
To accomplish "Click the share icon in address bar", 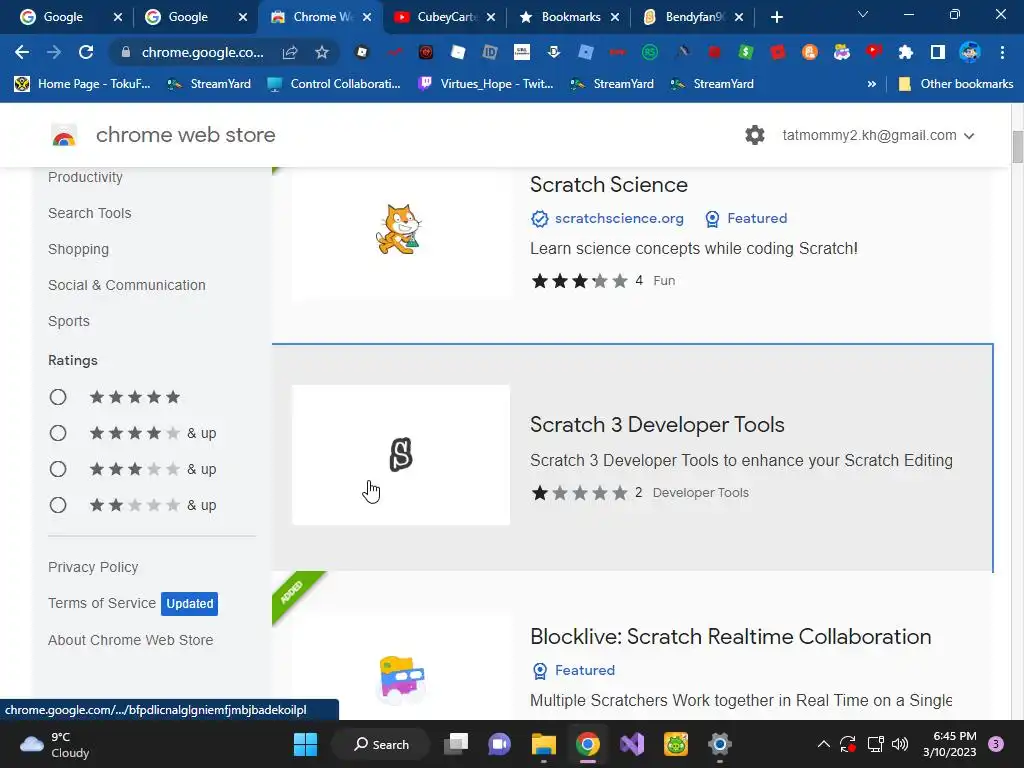I will (290, 52).
